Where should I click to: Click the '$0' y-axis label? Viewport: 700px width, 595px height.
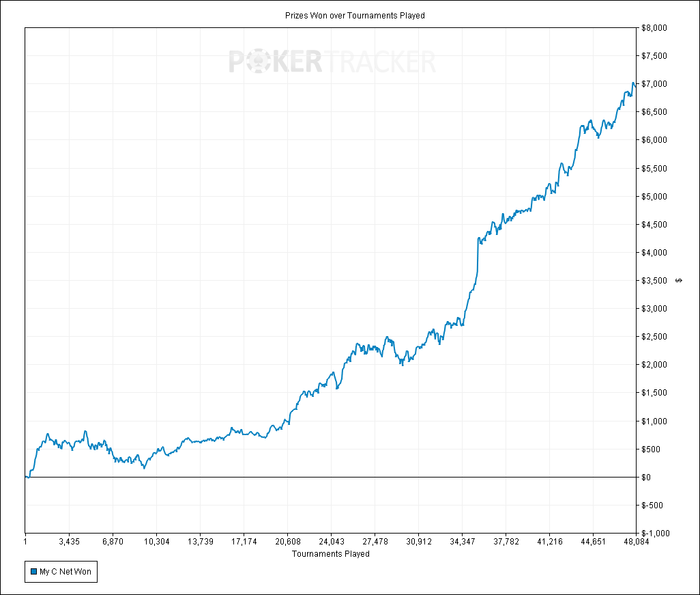click(x=646, y=478)
